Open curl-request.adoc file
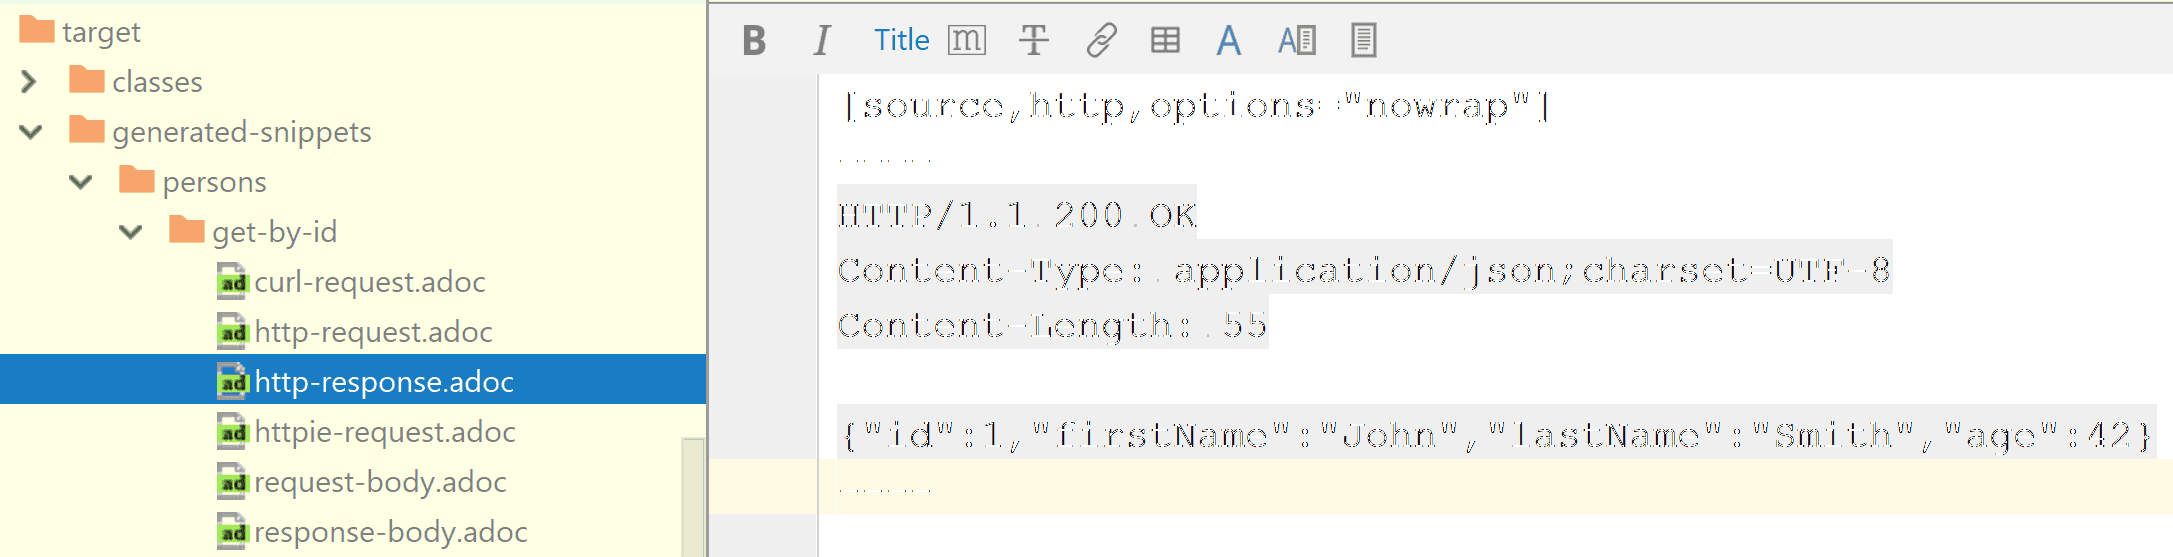Screen dimensions: 2173x557 [369, 282]
